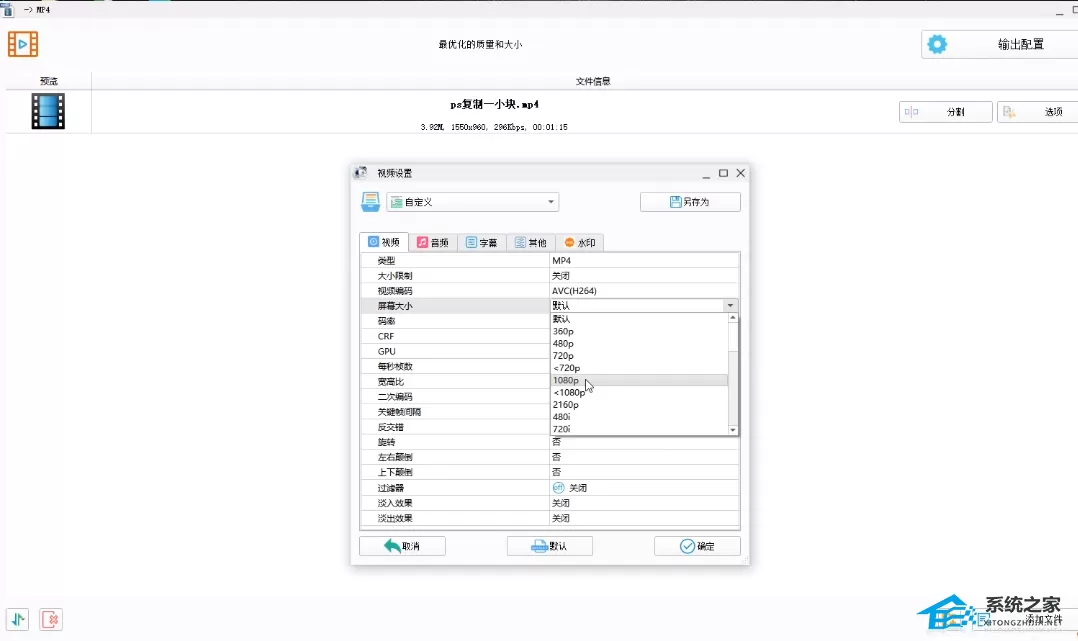1078x641 pixels.
Task: Click the 选项 options button
Action: [x=1038, y=111]
